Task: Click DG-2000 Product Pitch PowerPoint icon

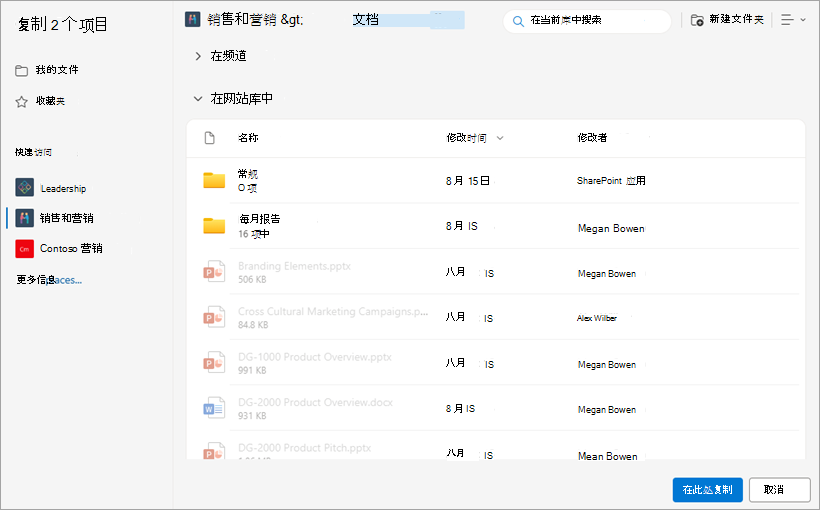Action: click(x=214, y=451)
